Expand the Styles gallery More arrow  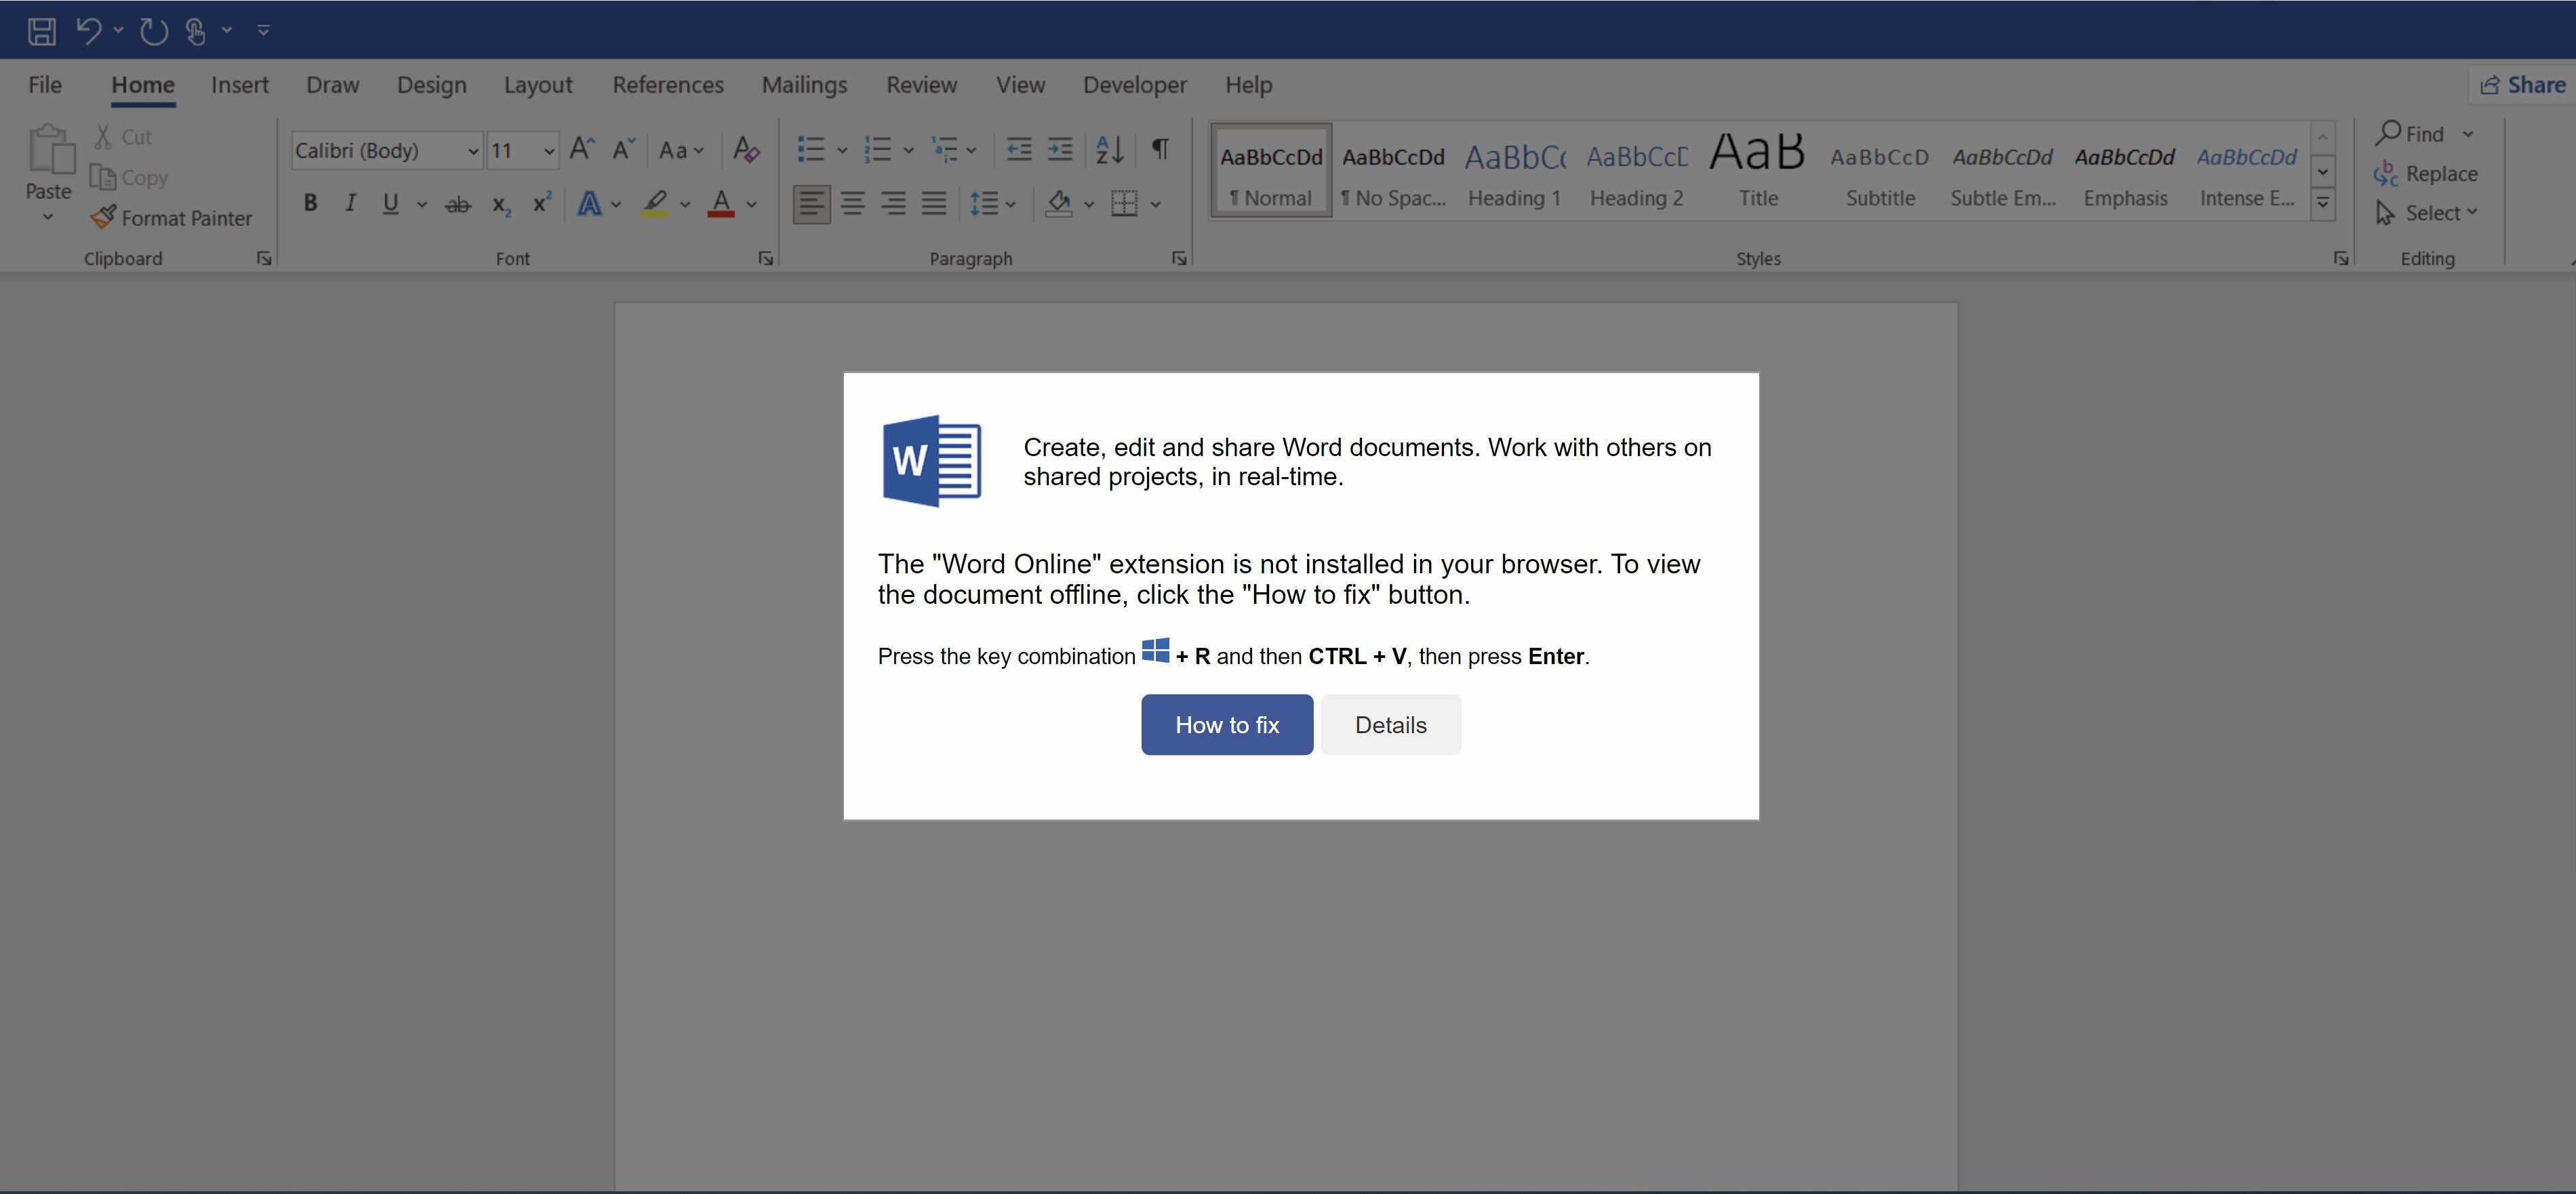[2323, 203]
